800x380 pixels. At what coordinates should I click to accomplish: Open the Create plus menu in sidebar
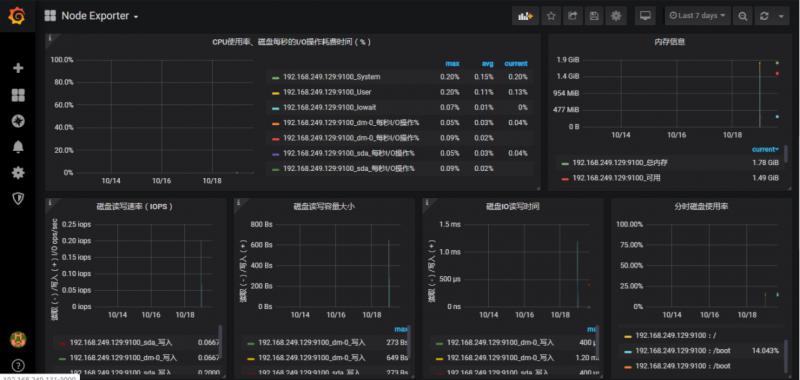point(18,68)
